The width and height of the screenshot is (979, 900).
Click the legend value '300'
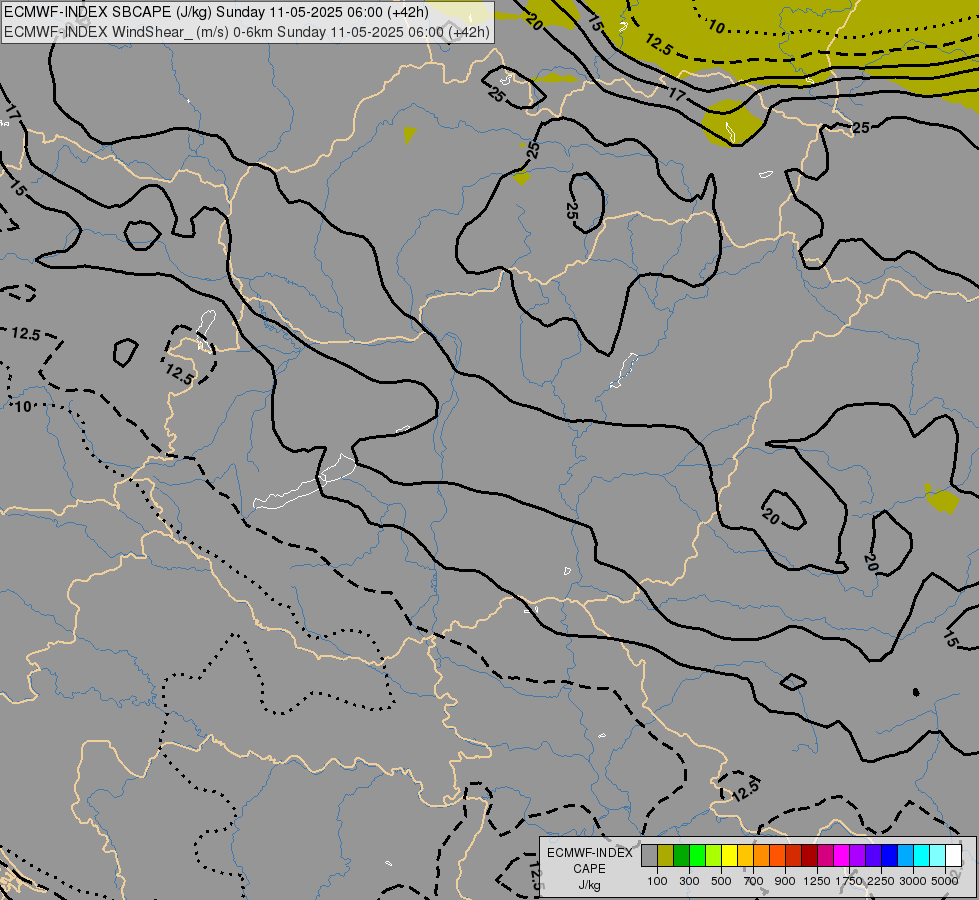pyautogui.click(x=689, y=881)
